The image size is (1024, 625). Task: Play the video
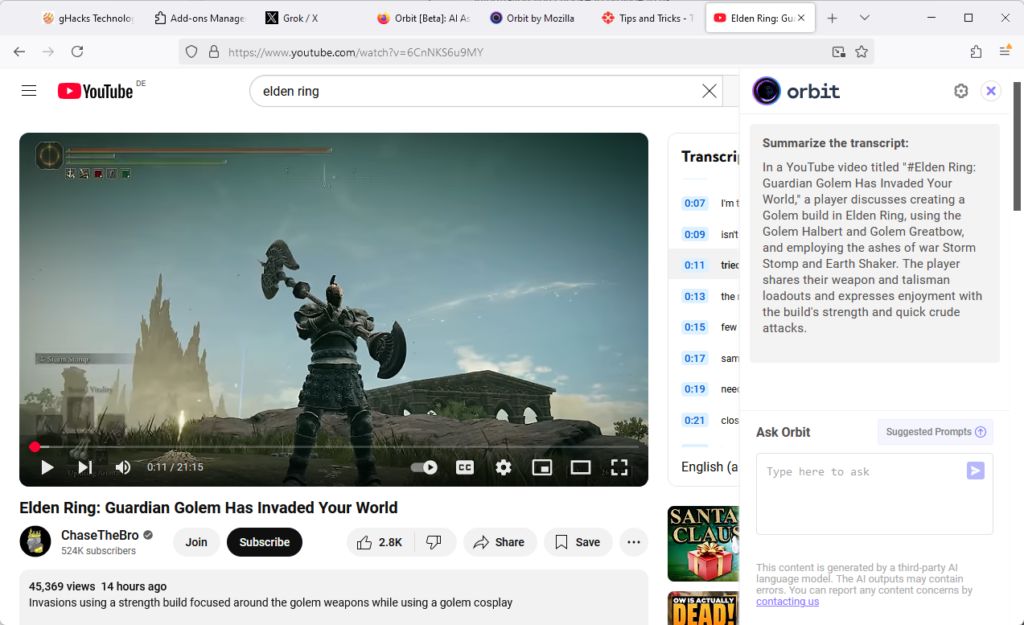pyautogui.click(x=47, y=467)
